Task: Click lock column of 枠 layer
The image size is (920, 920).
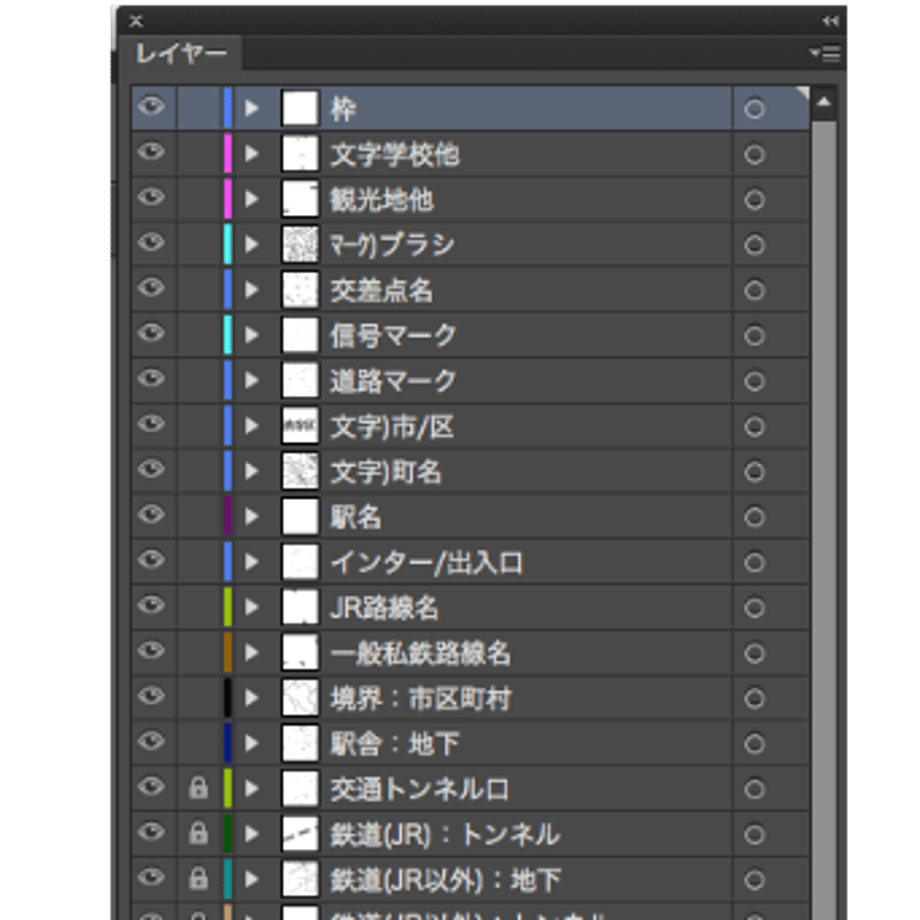Action: pos(198,108)
